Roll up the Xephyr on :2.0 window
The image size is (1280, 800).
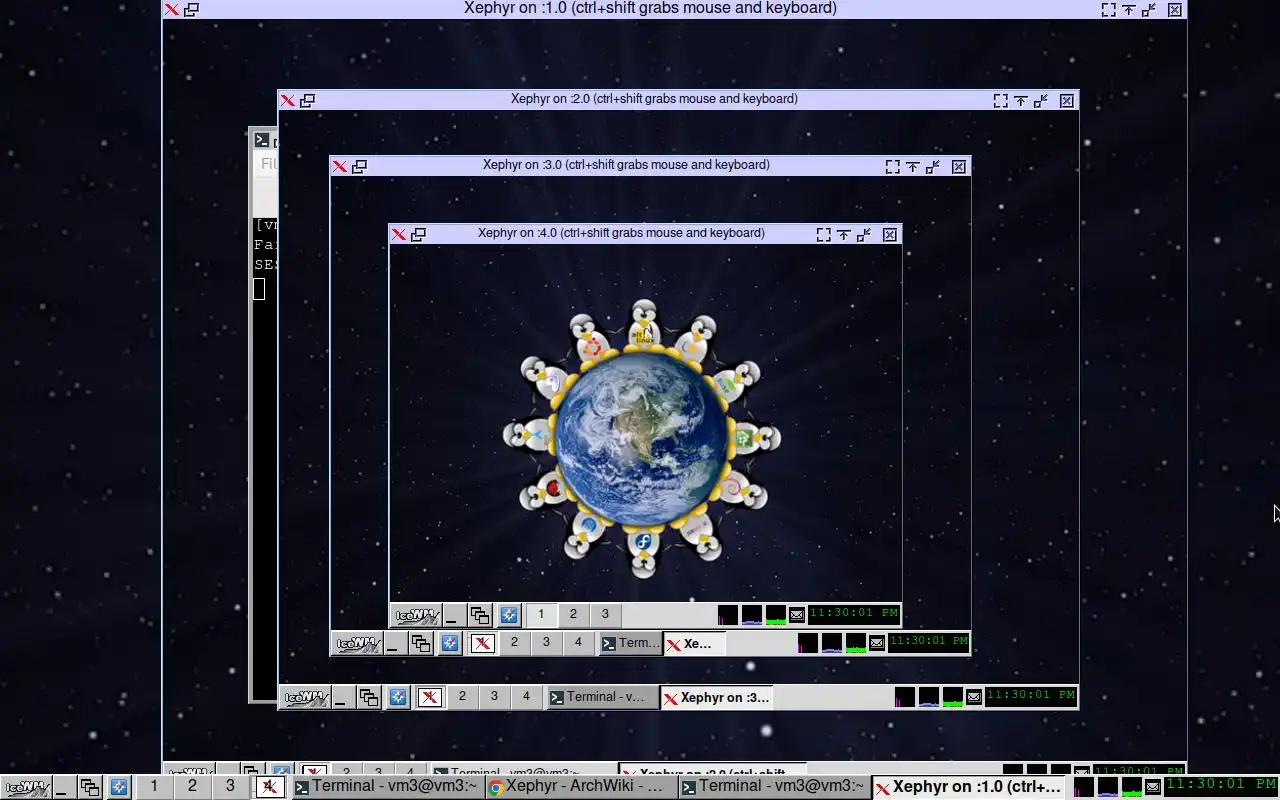(1020, 100)
